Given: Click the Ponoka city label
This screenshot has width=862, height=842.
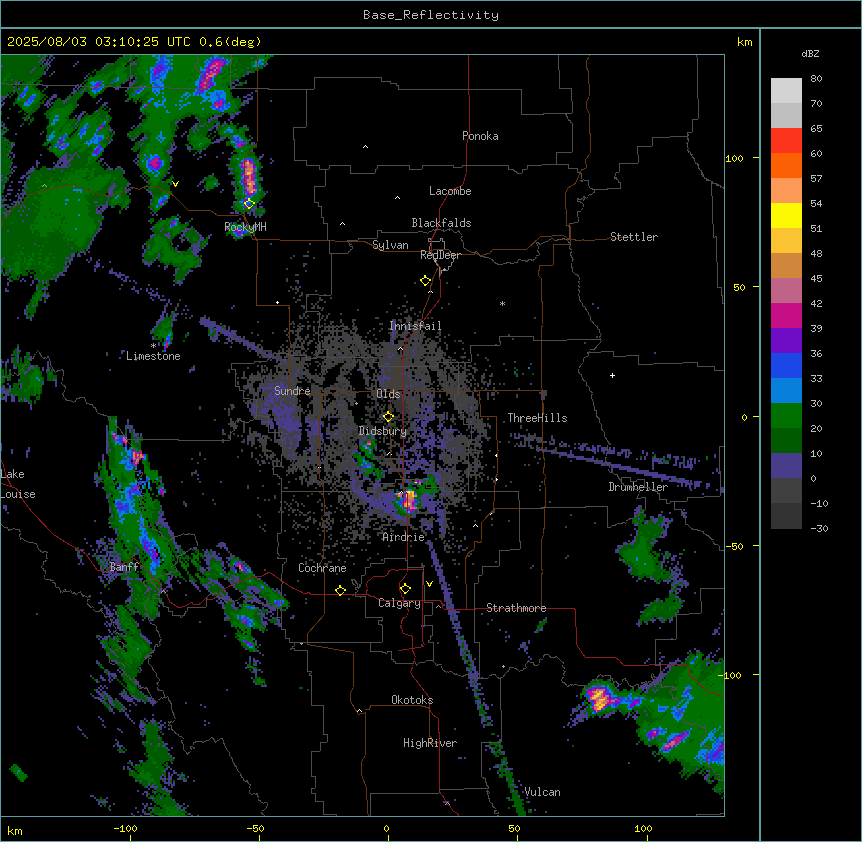Looking at the screenshot, I should coord(480,136).
